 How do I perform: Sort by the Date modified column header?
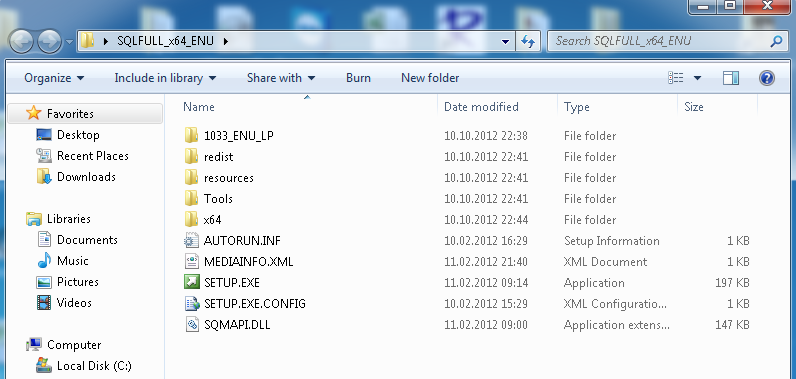click(x=481, y=107)
